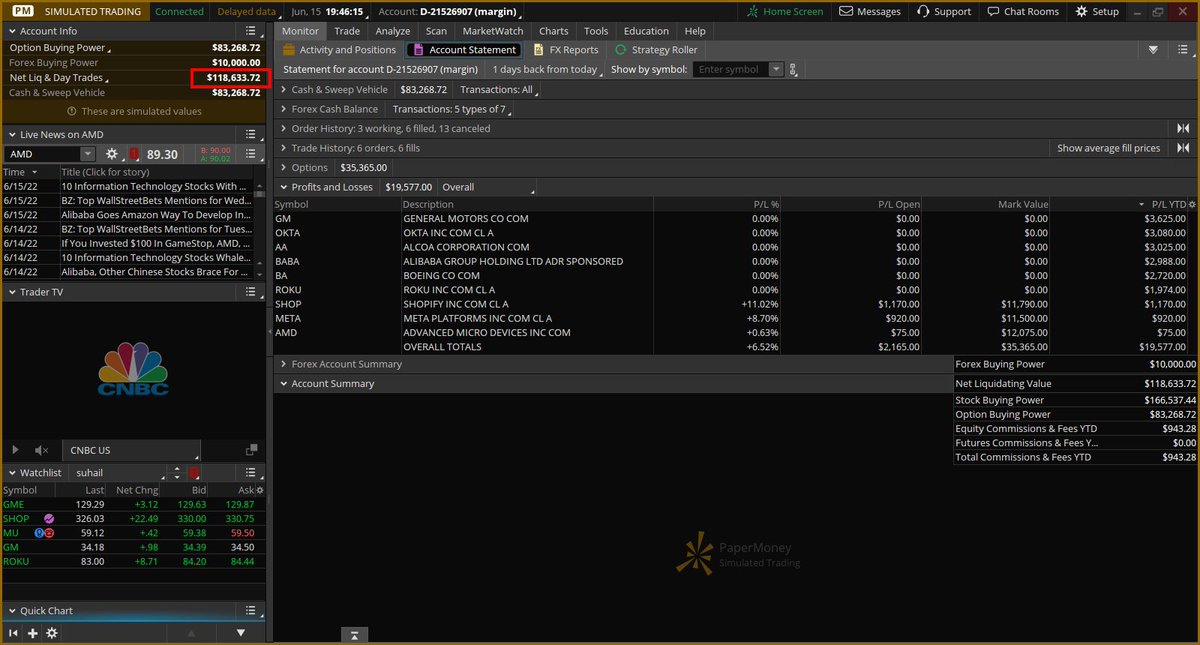Collapse the Quick Chart gadget
The width and height of the screenshot is (1200, 645).
coord(12,611)
